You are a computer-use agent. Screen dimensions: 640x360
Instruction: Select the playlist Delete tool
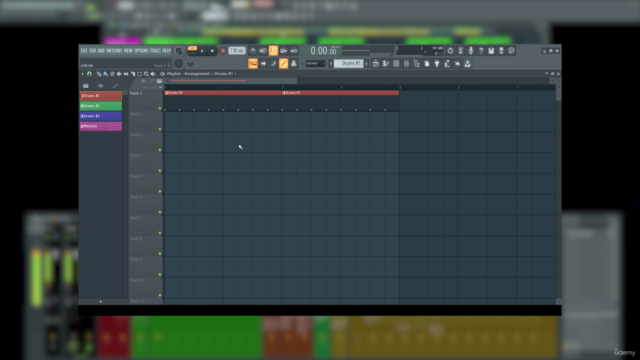pyautogui.click(x=113, y=74)
